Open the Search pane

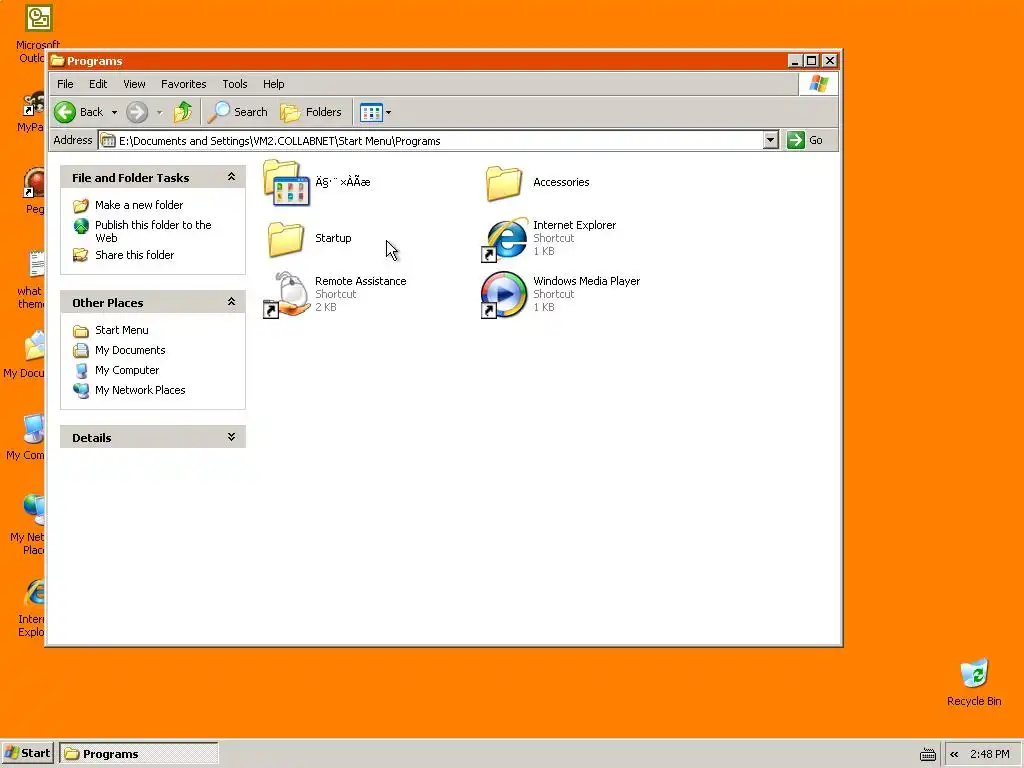pyautogui.click(x=238, y=112)
